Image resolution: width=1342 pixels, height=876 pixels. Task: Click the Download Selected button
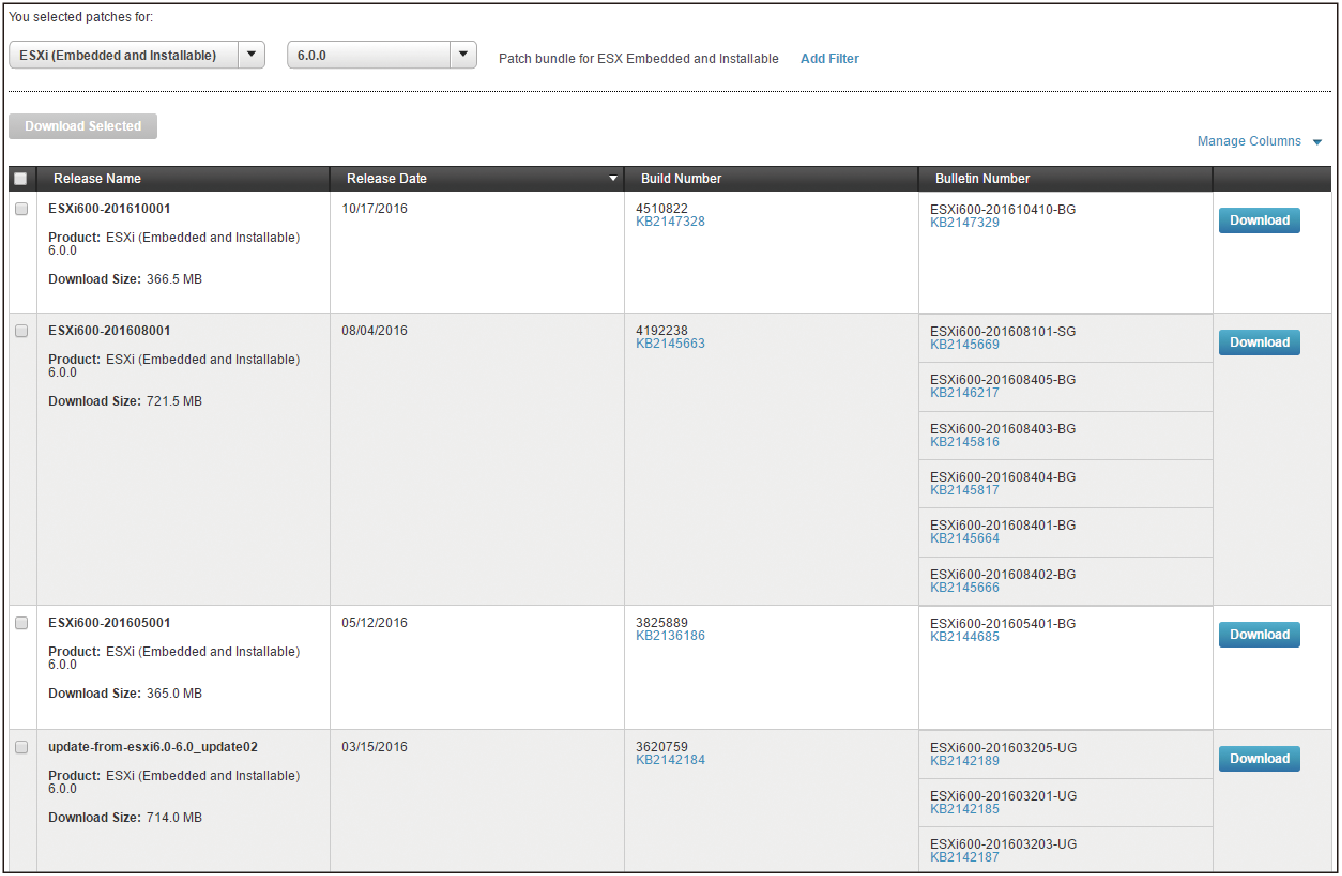(x=83, y=126)
